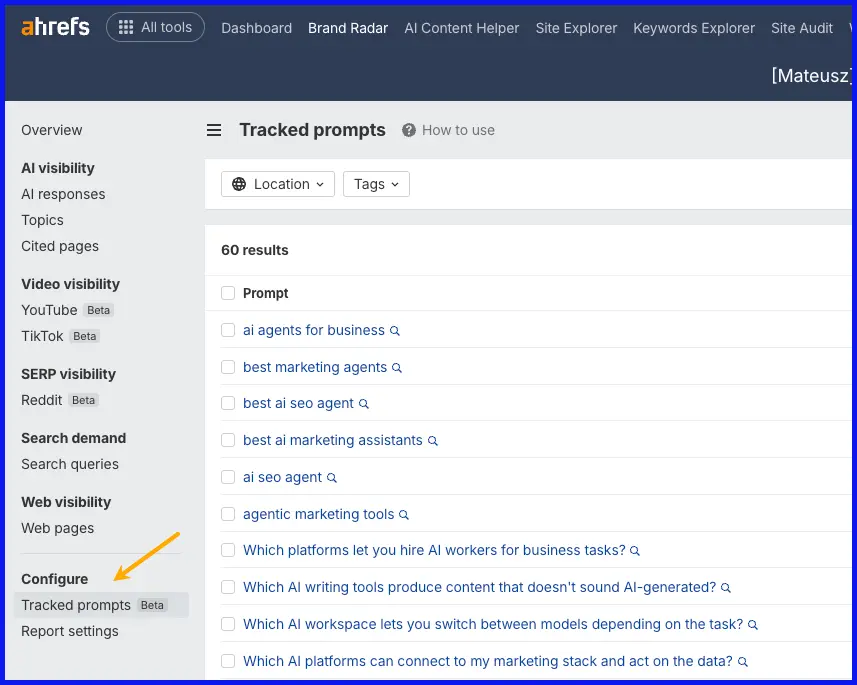Click magnifier icon next to 'agentic marketing tools'
The width and height of the screenshot is (857, 685).
pos(404,515)
